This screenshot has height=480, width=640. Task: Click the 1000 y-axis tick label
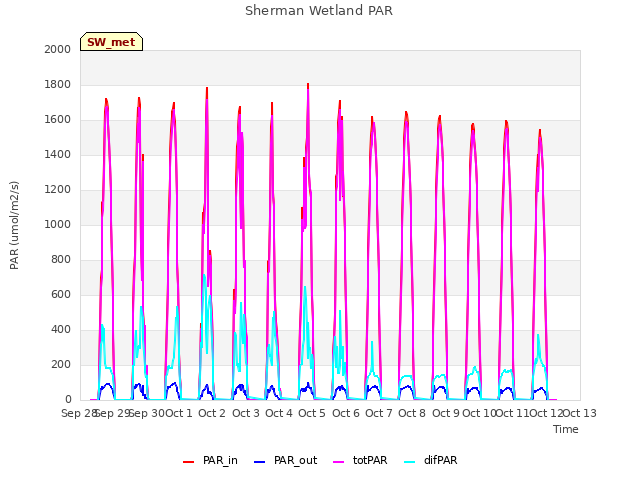tap(58, 224)
